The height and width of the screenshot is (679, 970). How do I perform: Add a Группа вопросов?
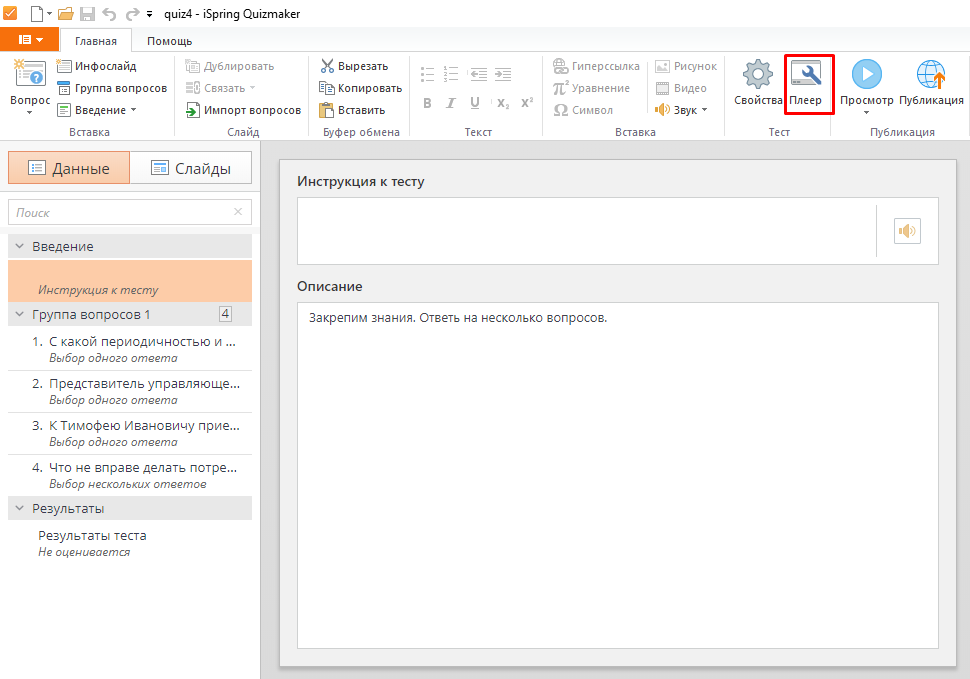[x=112, y=88]
